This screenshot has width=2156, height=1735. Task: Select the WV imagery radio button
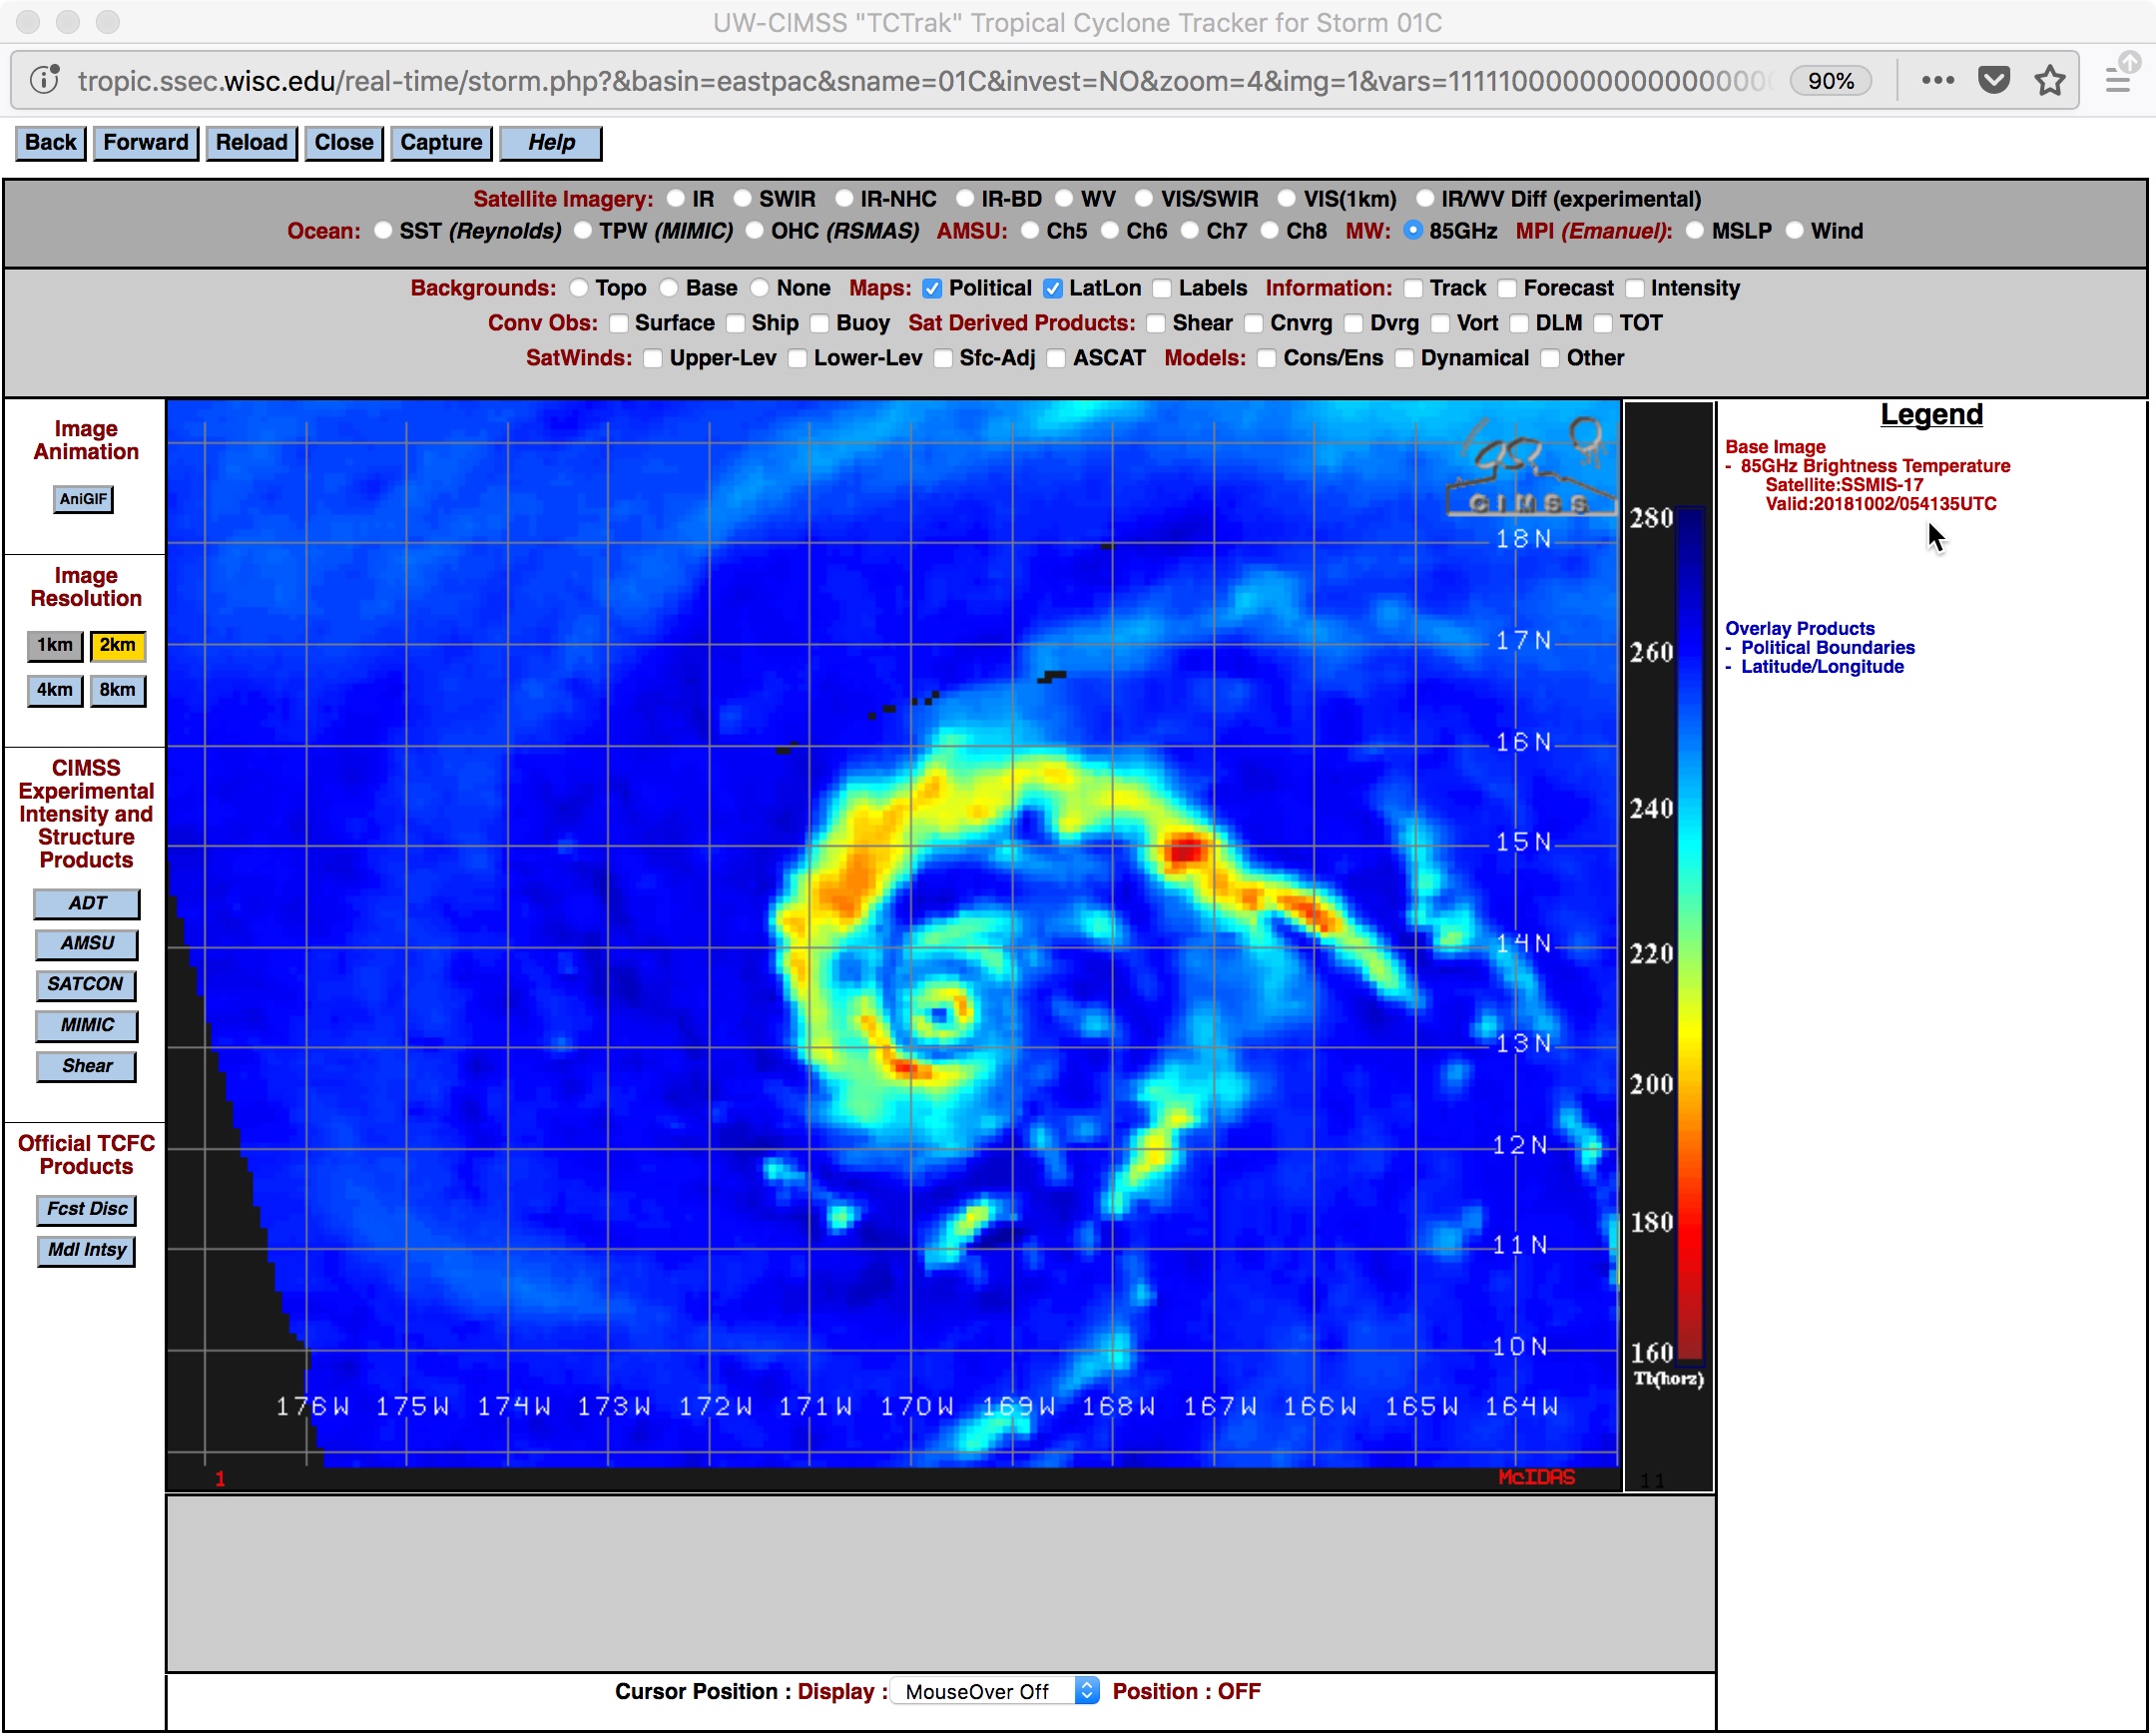(x=1064, y=199)
